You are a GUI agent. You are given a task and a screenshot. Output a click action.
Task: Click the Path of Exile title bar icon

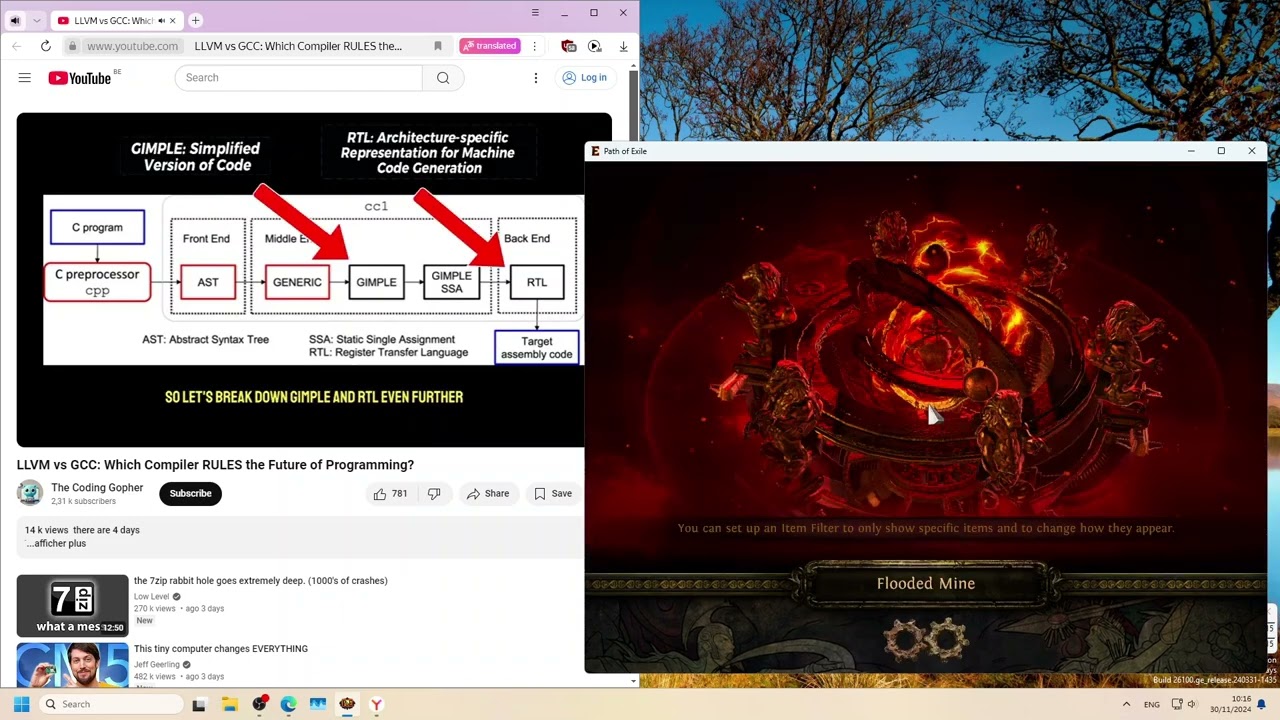pos(595,151)
